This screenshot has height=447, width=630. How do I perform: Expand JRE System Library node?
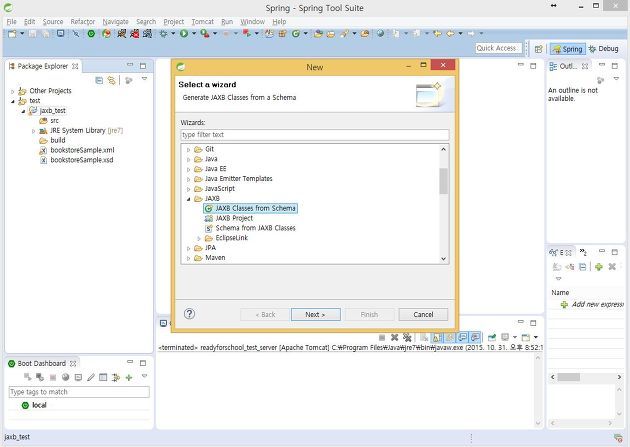33,131
